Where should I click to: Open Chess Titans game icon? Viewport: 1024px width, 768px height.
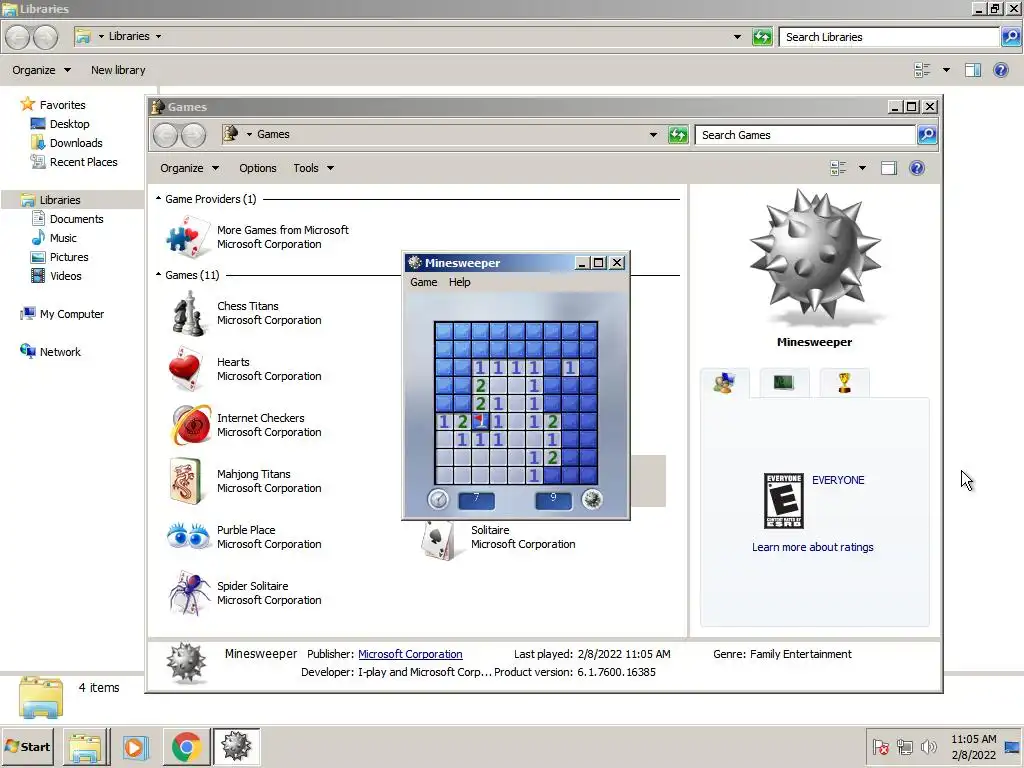pyautogui.click(x=187, y=313)
